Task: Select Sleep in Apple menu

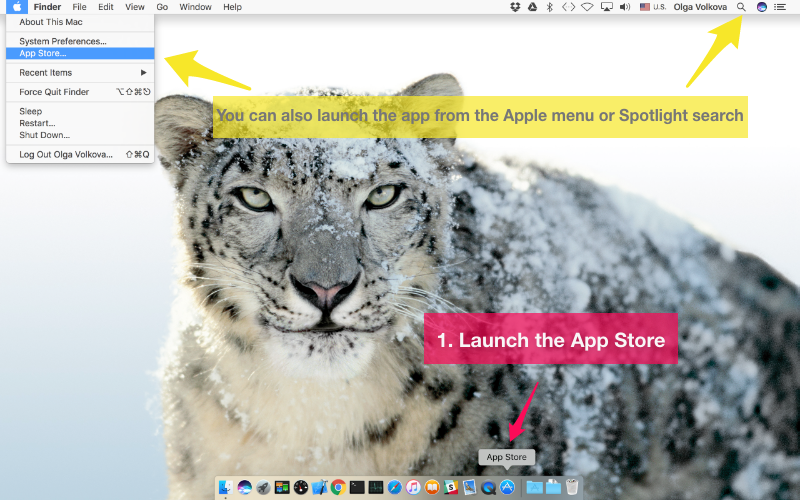Action: [x=80, y=111]
